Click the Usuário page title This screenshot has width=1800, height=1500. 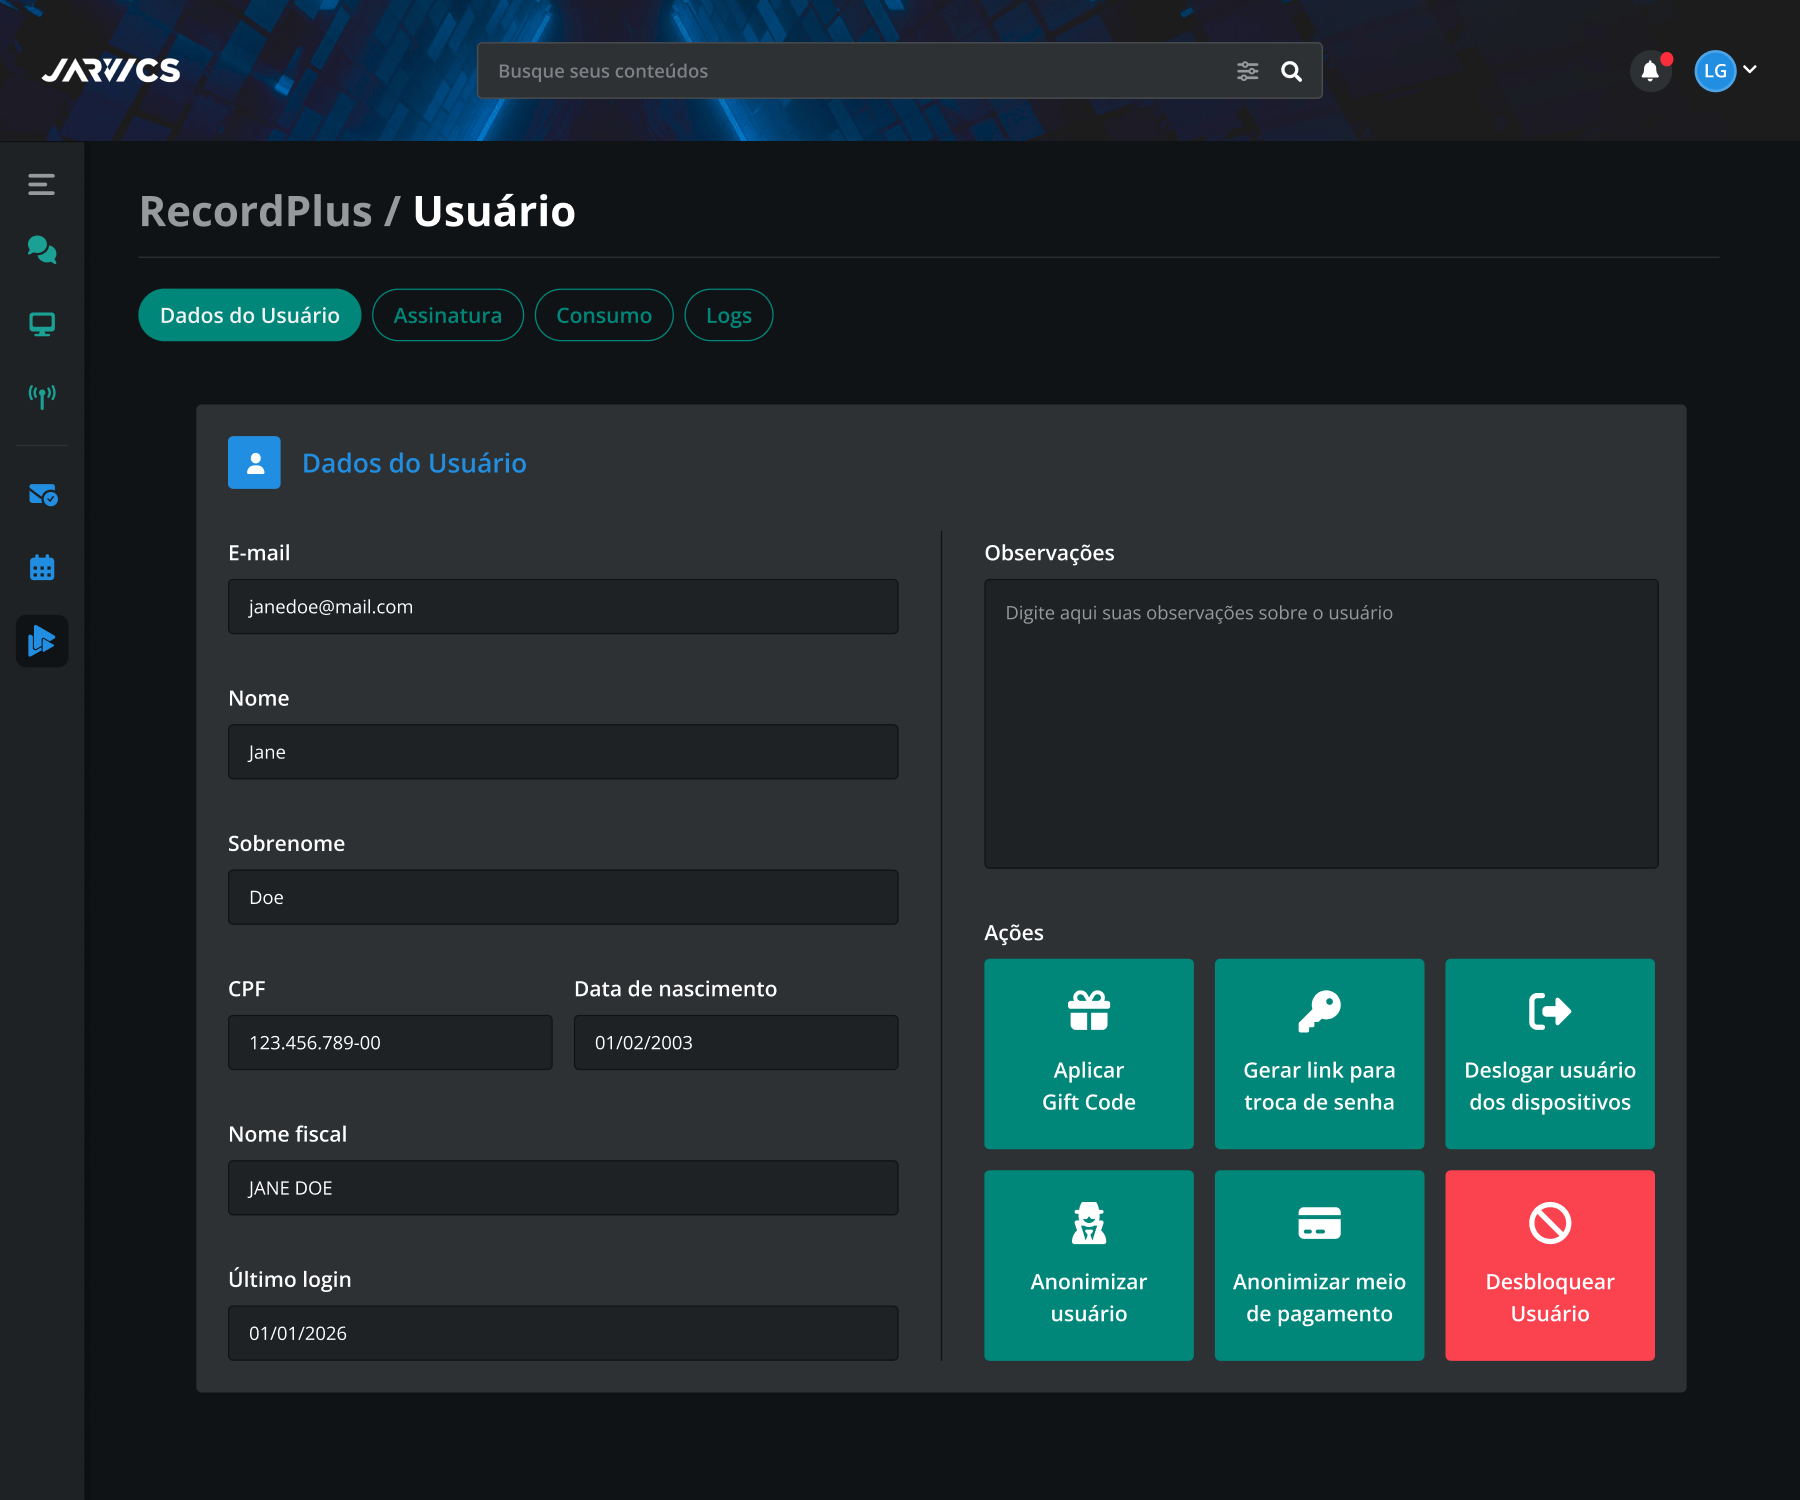pos(494,211)
